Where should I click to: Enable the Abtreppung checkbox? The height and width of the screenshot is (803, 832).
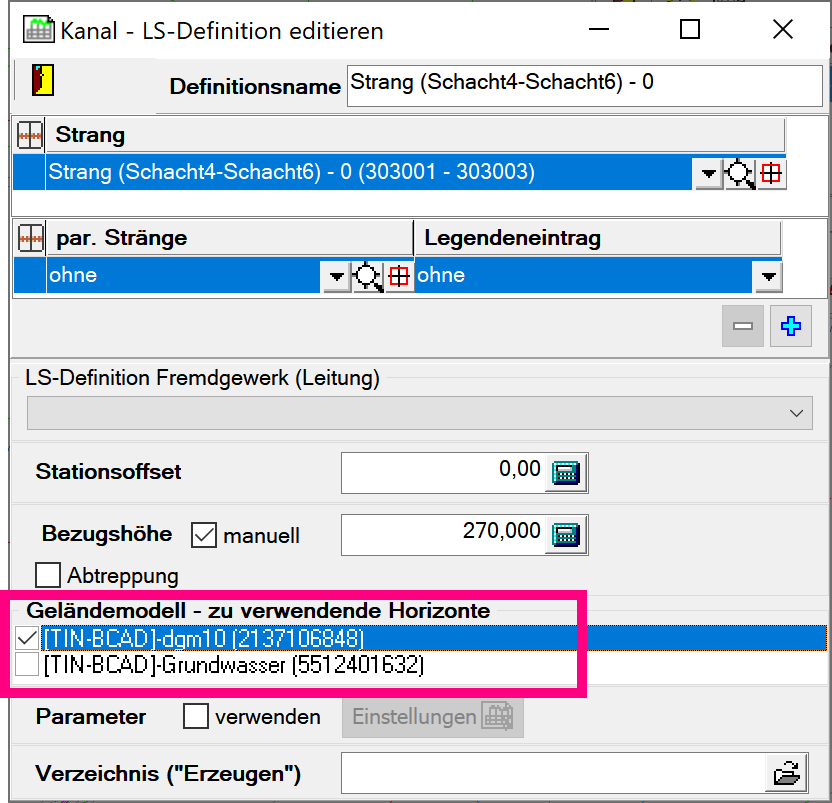coord(47,575)
